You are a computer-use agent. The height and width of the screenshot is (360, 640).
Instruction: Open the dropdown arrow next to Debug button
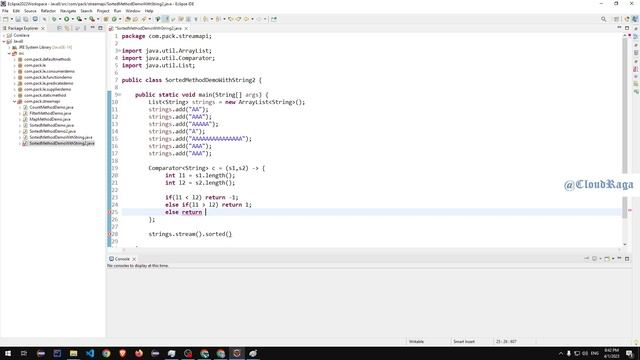point(60,19)
